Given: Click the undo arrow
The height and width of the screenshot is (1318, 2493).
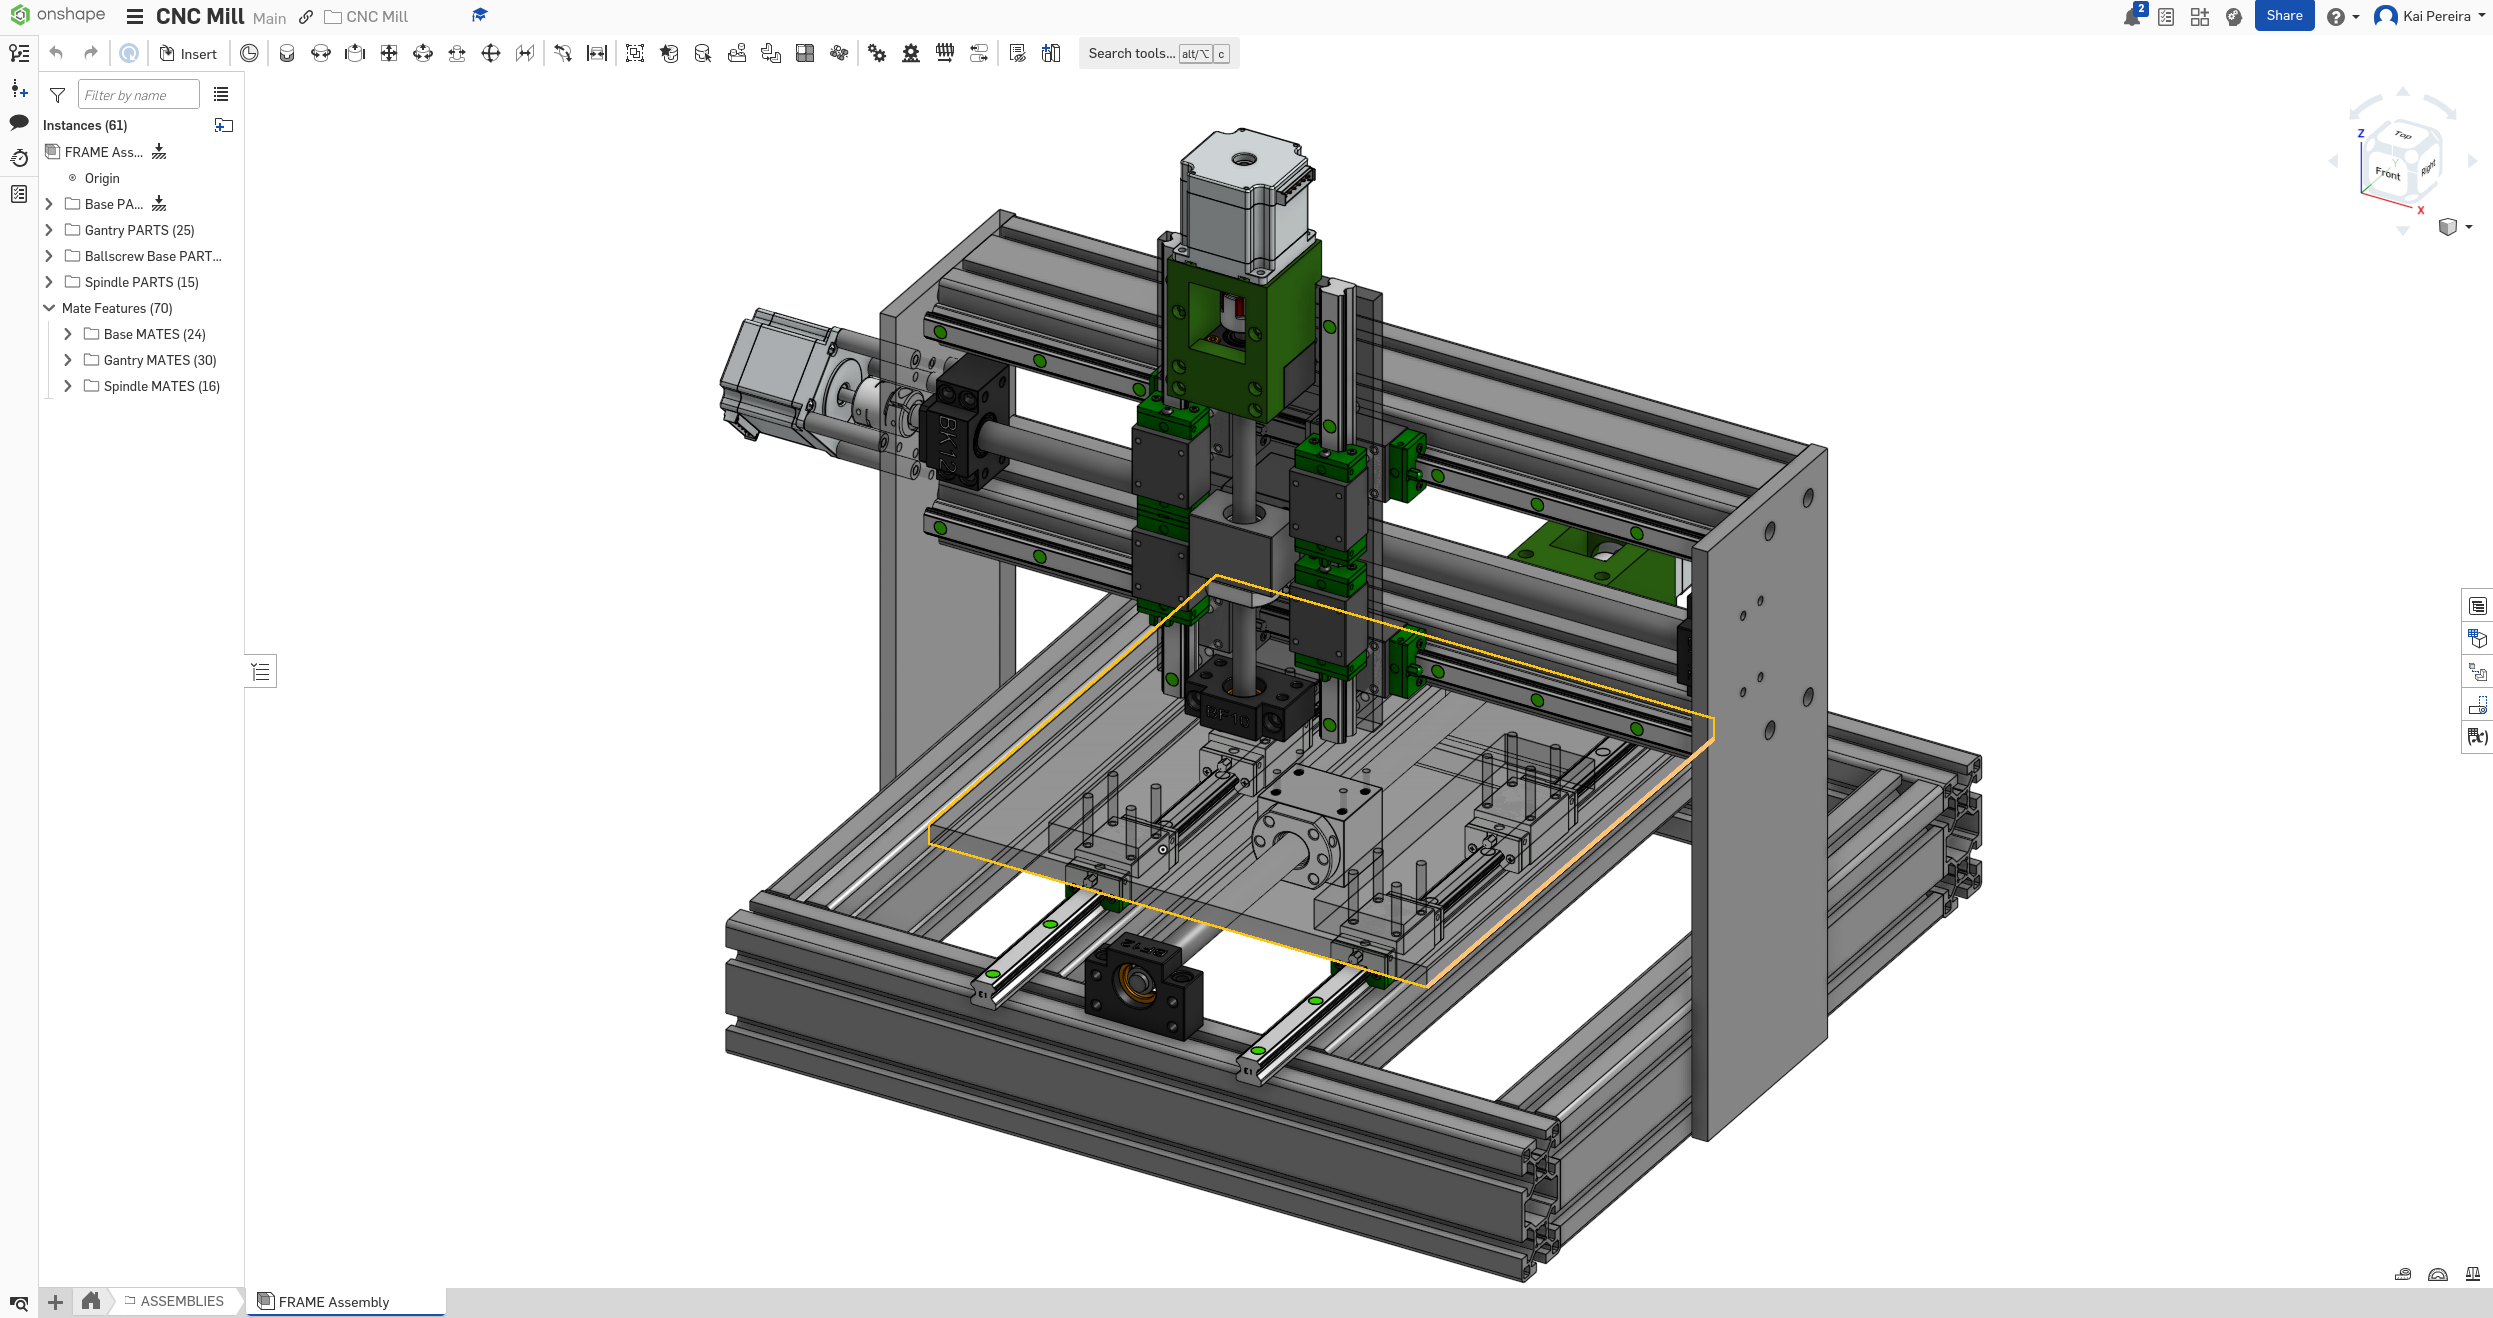Looking at the screenshot, I should point(57,54).
